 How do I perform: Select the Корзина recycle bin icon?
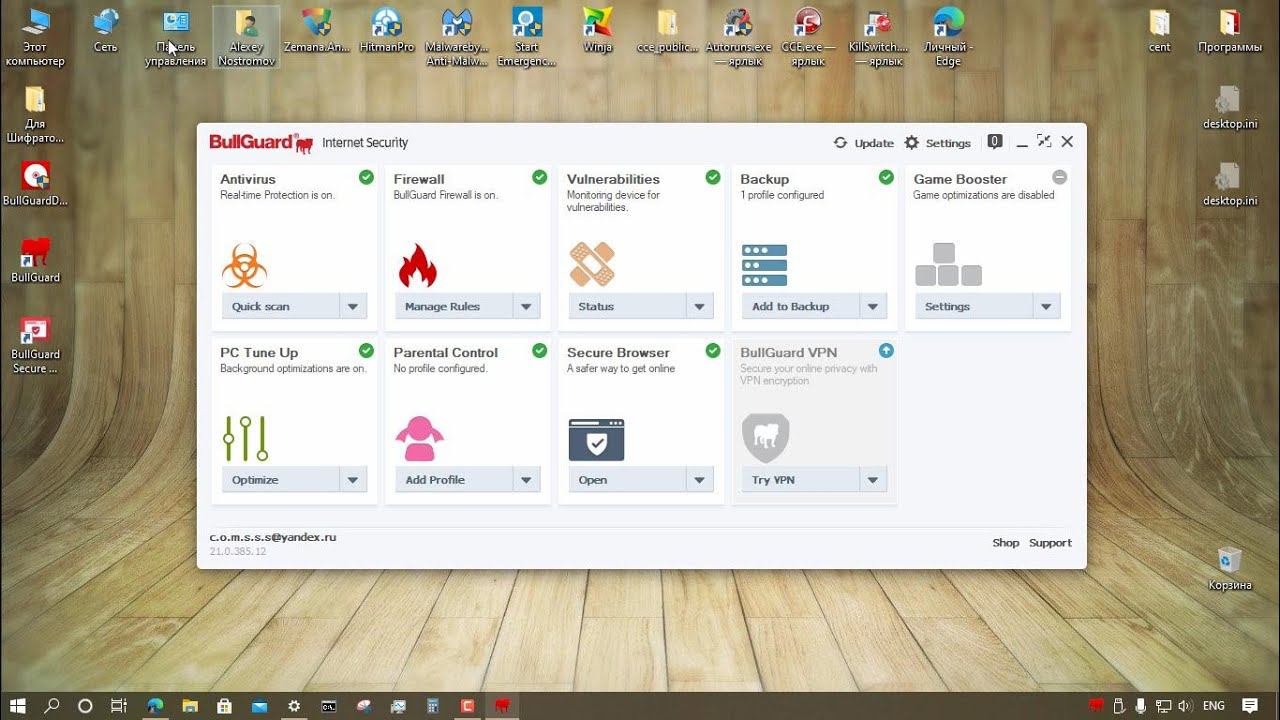point(1229,569)
